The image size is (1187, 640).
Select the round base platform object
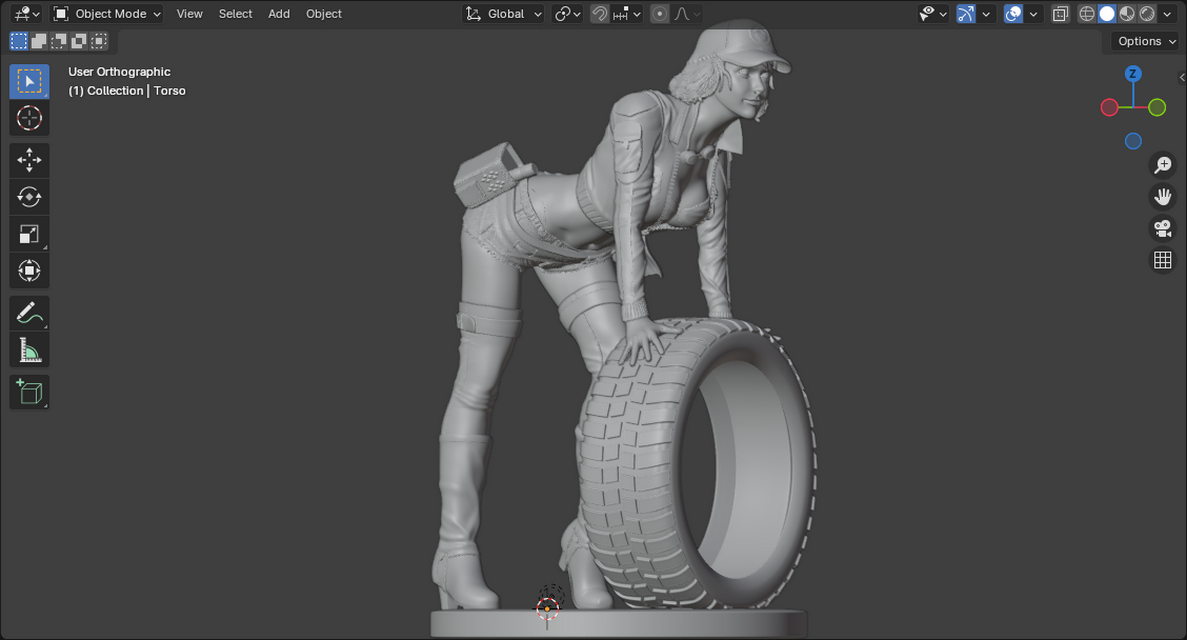(x=618, y=623)
